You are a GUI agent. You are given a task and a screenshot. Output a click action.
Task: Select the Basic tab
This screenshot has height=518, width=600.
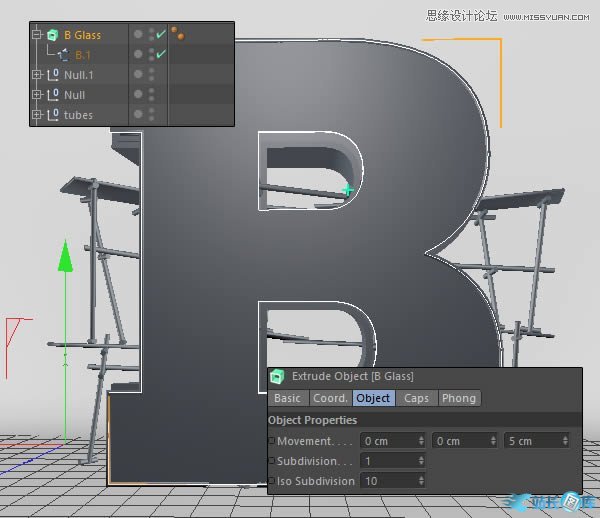[x=287, y=398]
